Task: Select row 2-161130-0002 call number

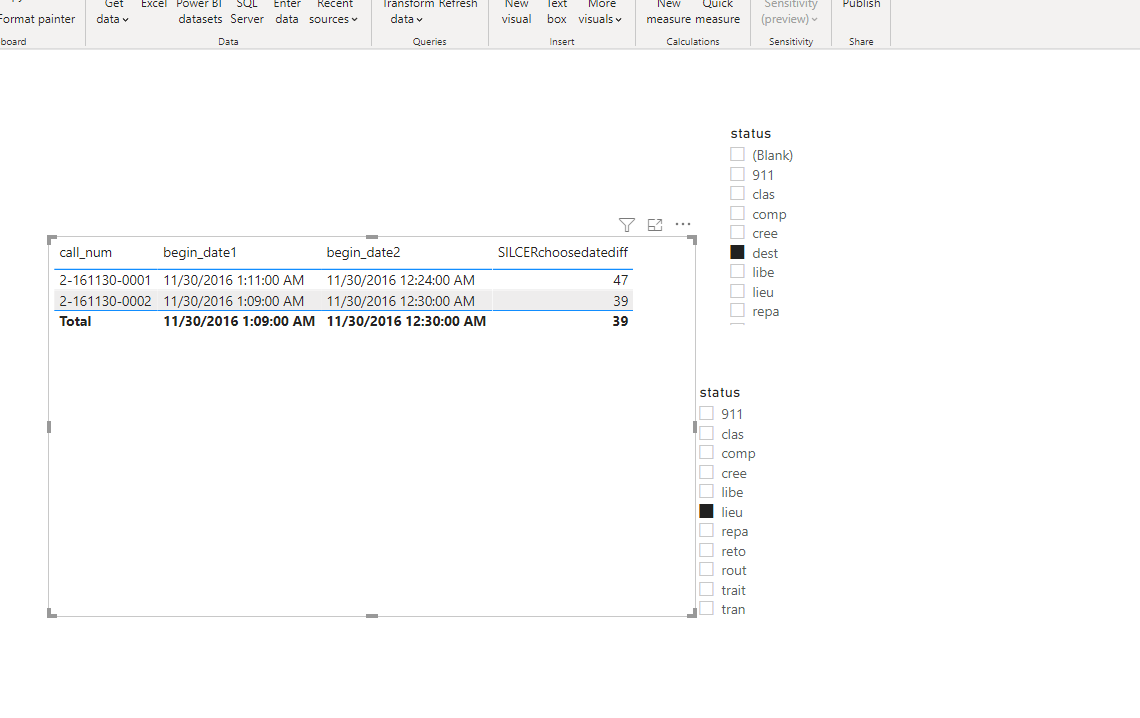Action: point(105,301)
